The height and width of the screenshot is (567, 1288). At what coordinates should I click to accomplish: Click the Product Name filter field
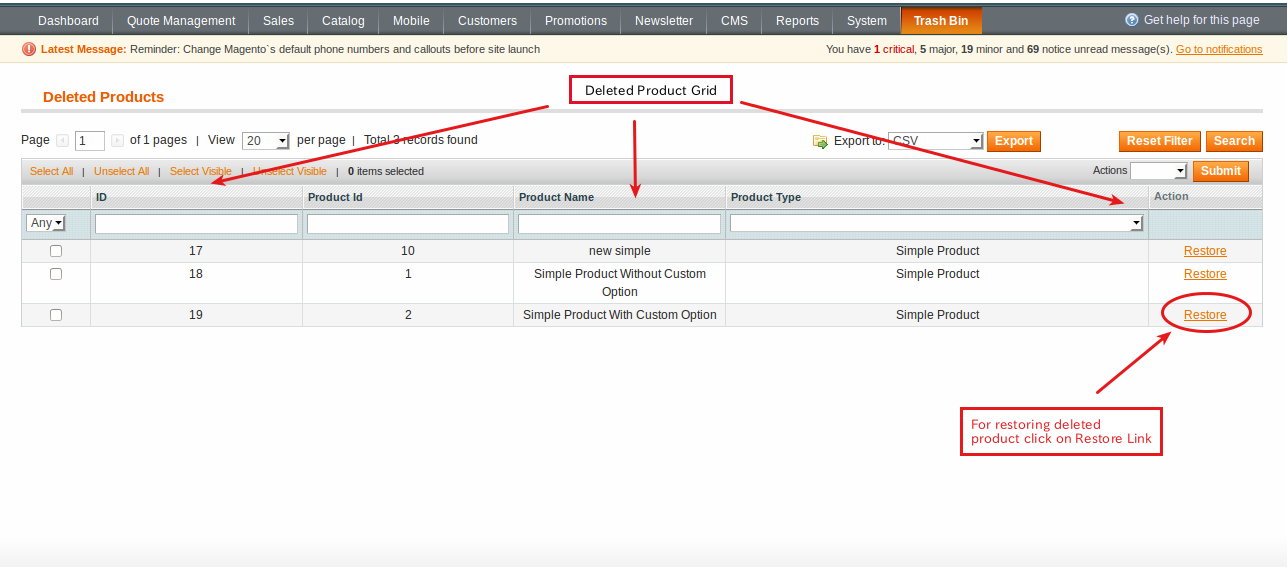coord(619,224)
